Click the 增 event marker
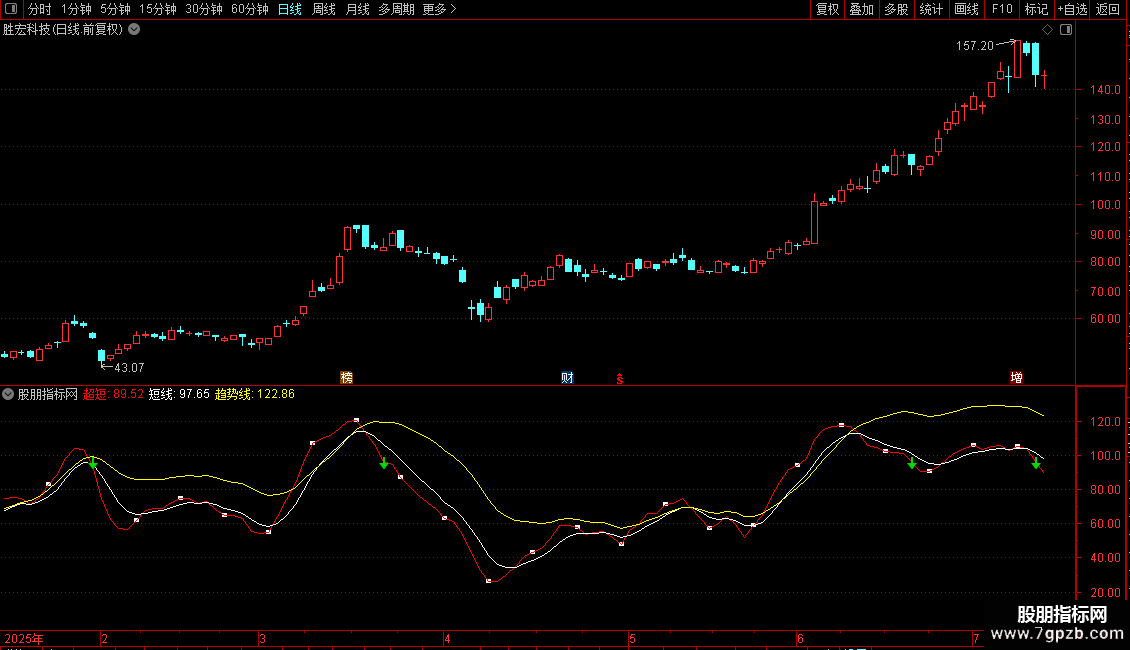The image size is (1130, 650). 1016,378
